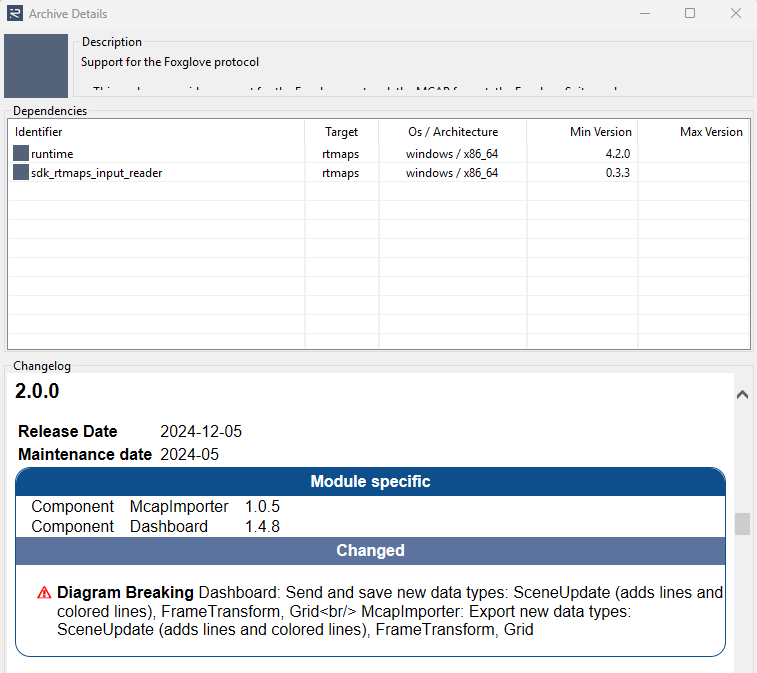Sort dependencies by Identifier column header

tap(39, 132)
